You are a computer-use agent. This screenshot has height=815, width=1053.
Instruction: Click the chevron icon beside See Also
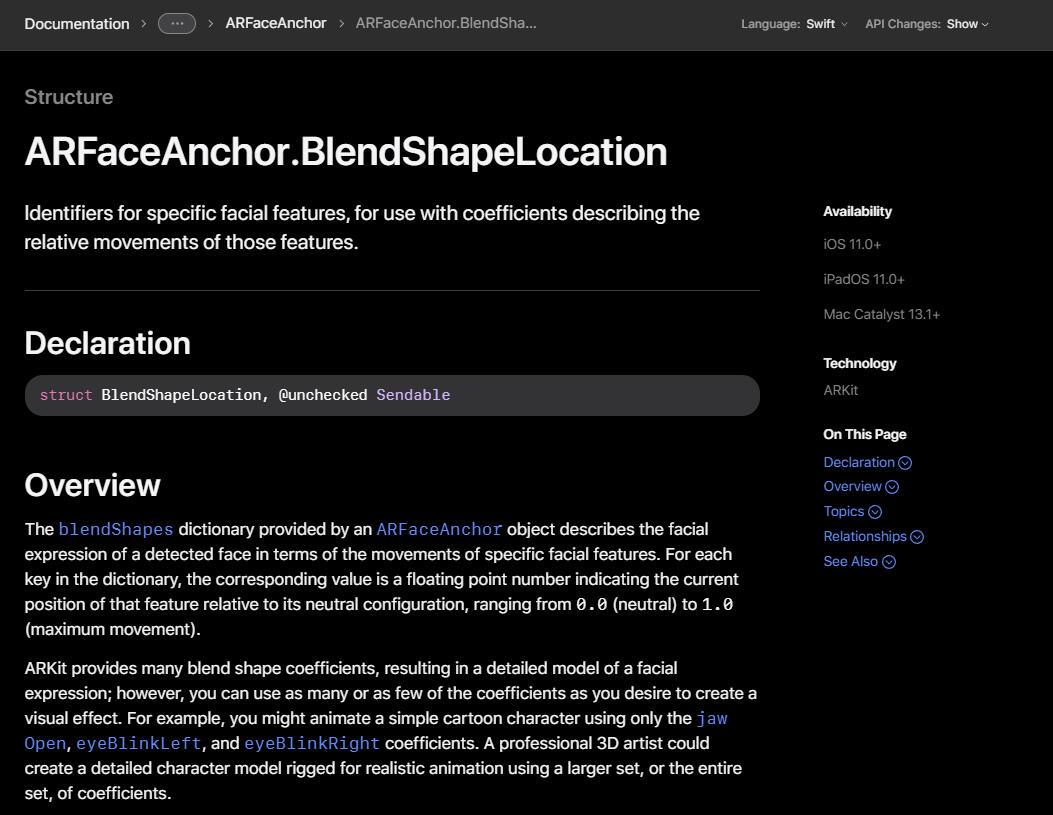tap(889, 562)
